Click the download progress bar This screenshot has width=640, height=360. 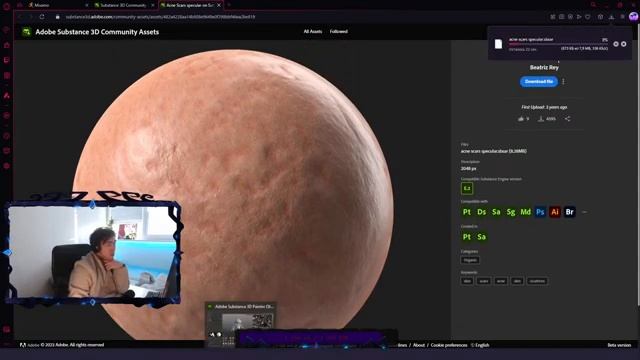(558, 44)
